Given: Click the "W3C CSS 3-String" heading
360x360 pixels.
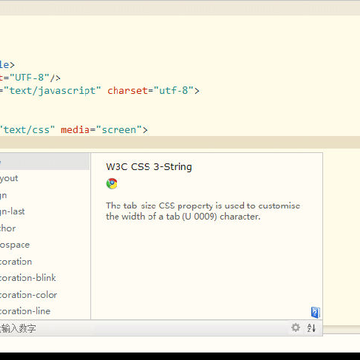Looking at the screenshot, I should point(149,167).
